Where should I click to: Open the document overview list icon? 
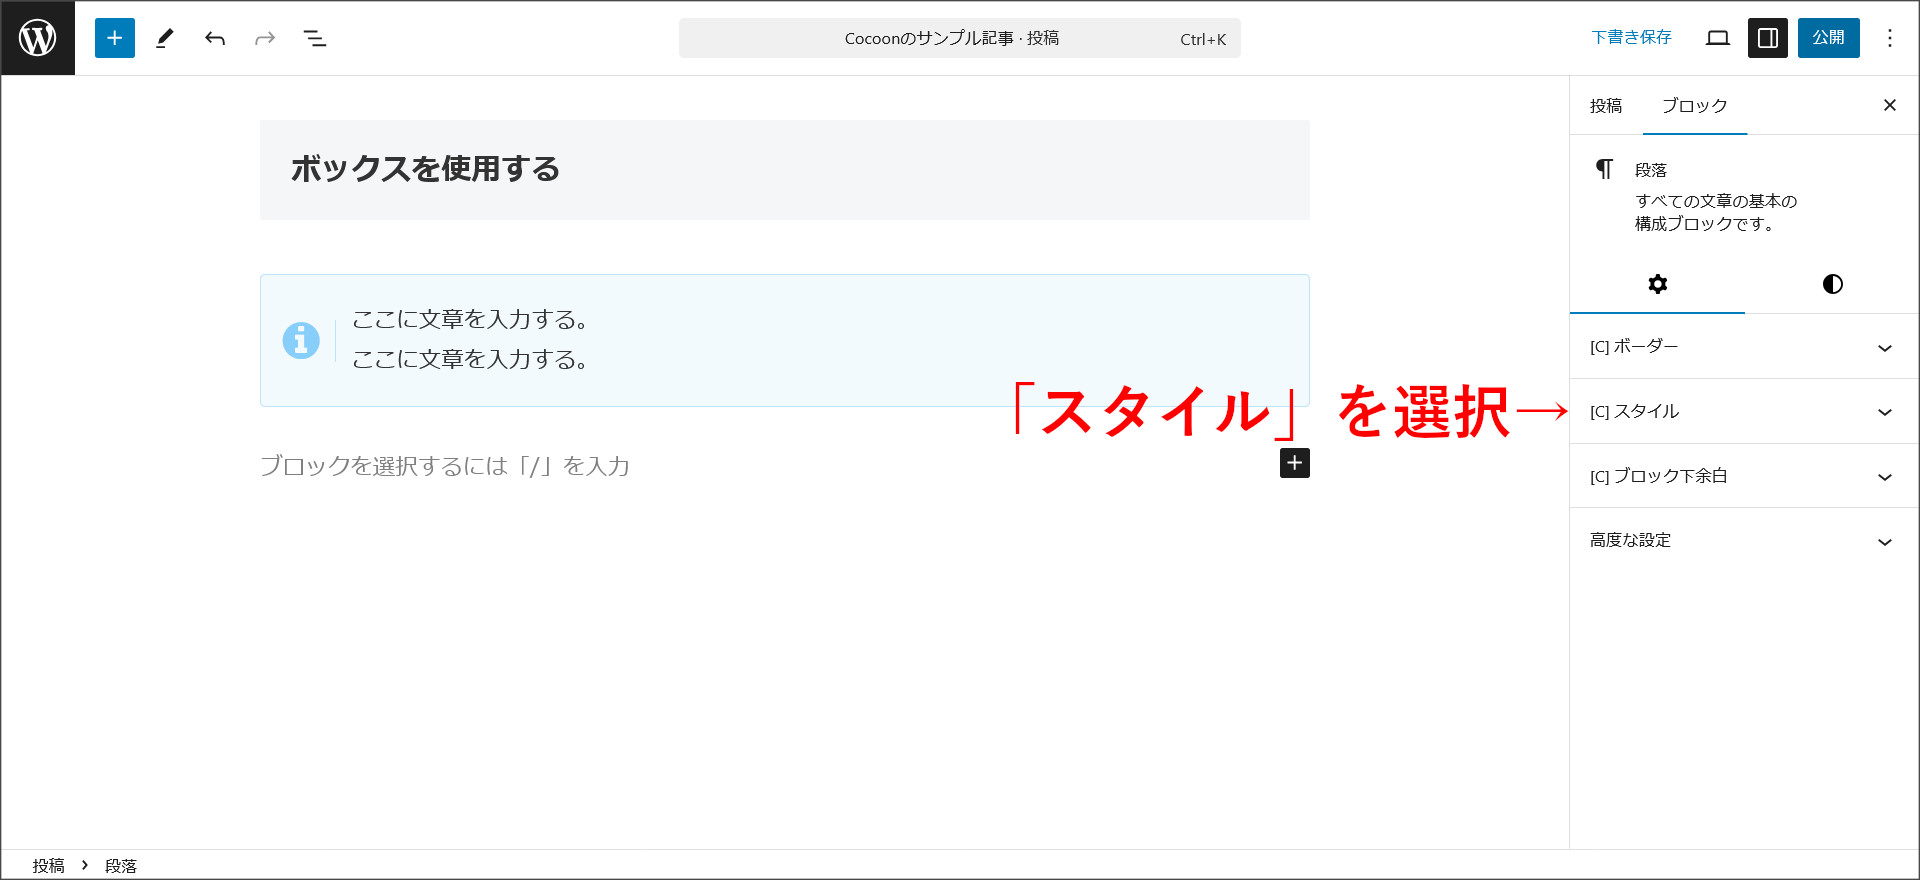click(x=315, y=38)
